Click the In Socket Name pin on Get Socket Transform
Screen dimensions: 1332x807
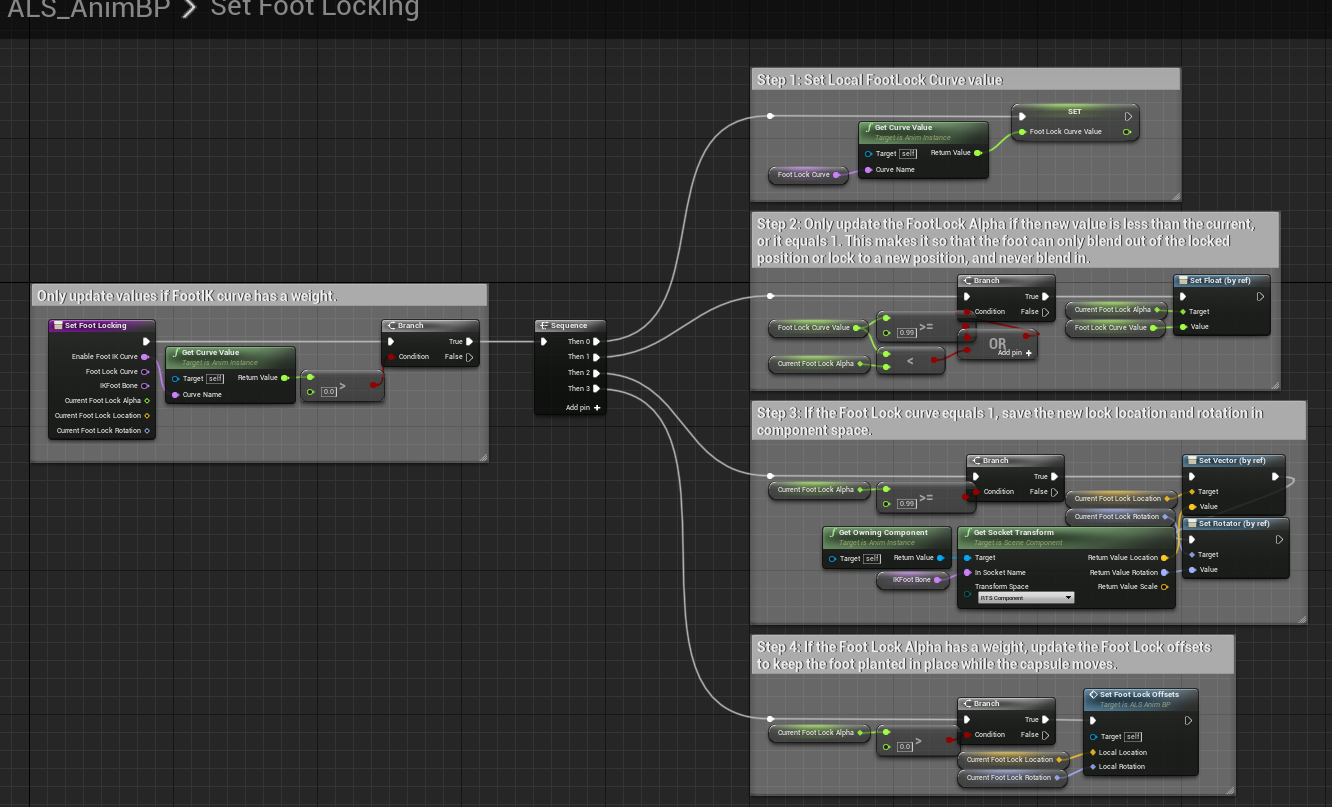pos(966,572)
